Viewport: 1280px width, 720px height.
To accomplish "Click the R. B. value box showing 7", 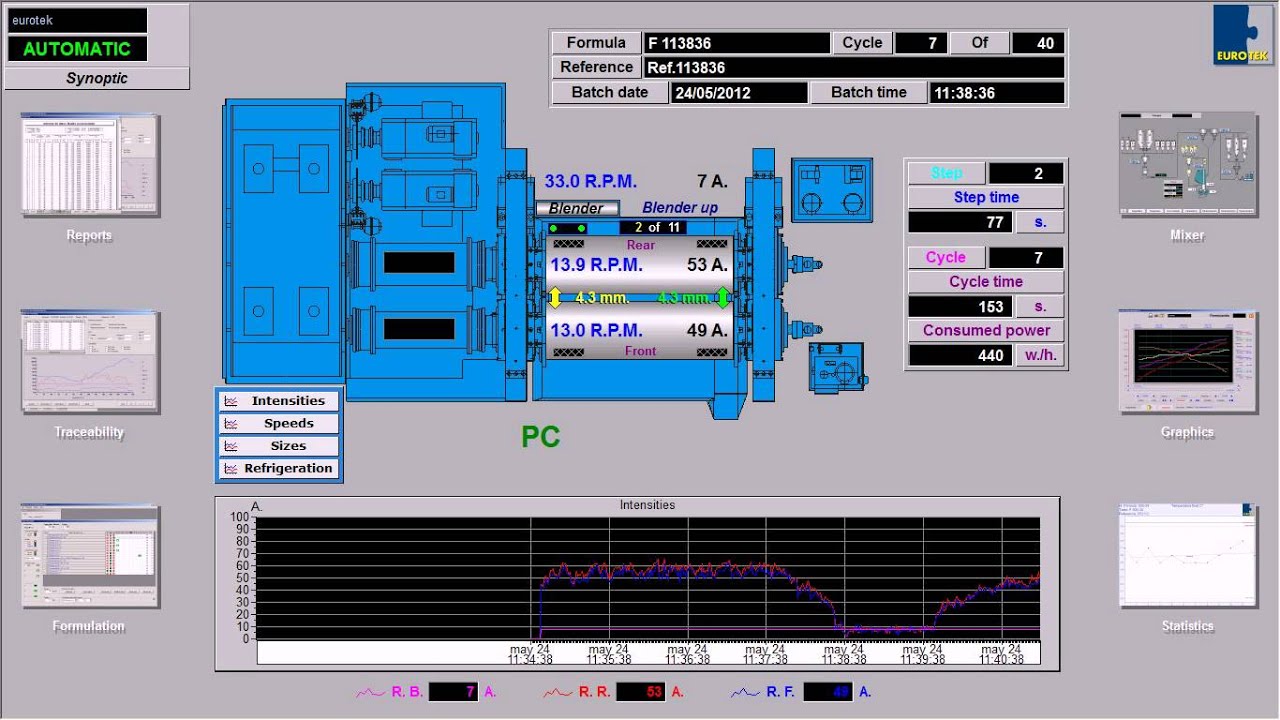I will tap(453, 692).
